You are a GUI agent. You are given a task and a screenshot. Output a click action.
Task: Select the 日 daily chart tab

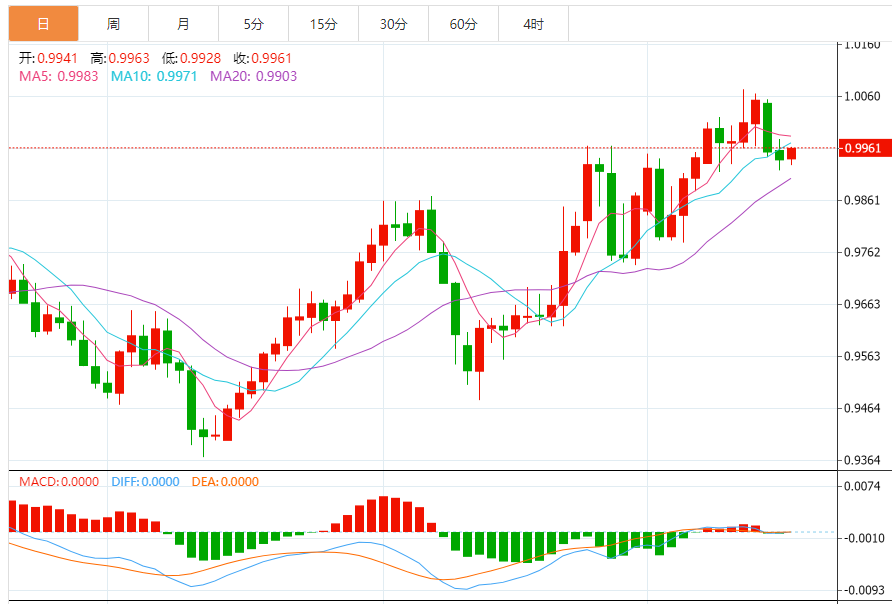click(x=43, y=24)
